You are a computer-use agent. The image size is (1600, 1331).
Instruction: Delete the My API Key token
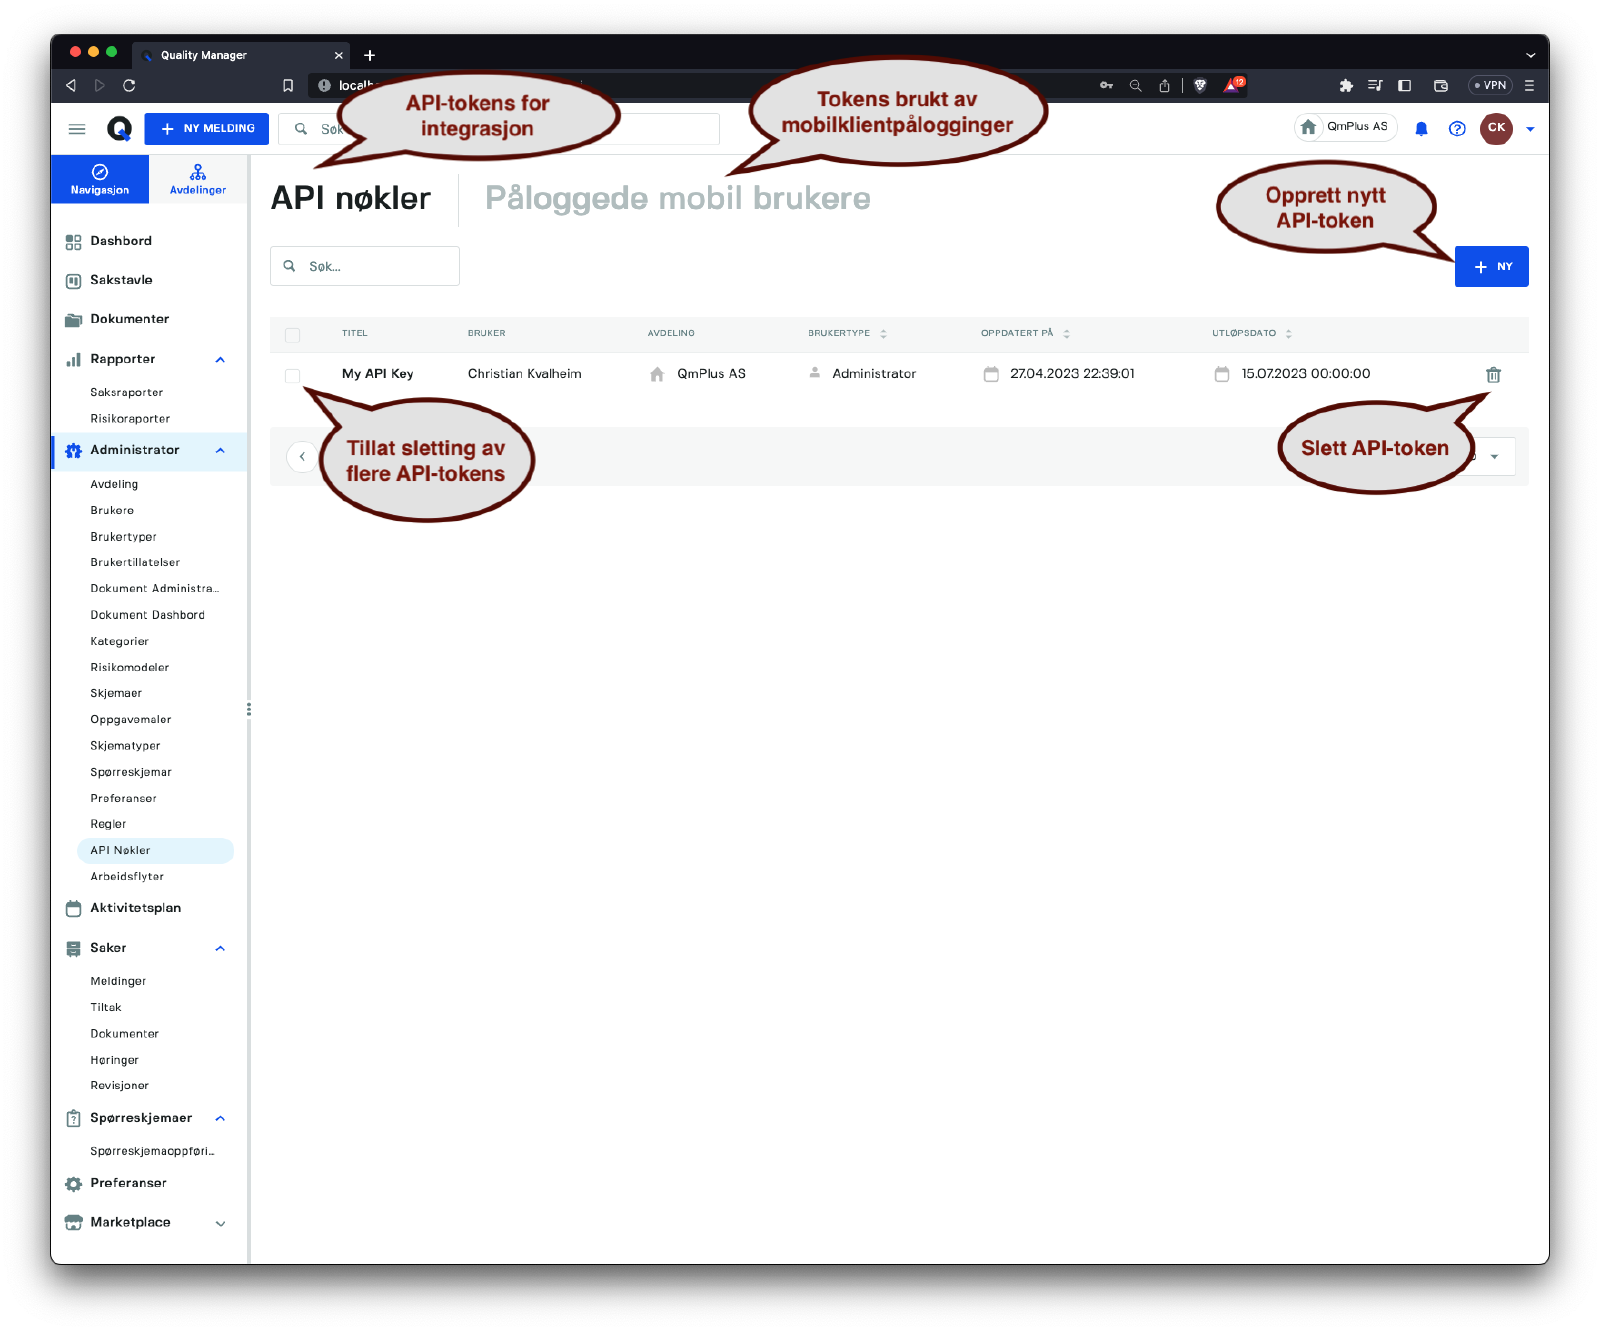click(1493, 375)
